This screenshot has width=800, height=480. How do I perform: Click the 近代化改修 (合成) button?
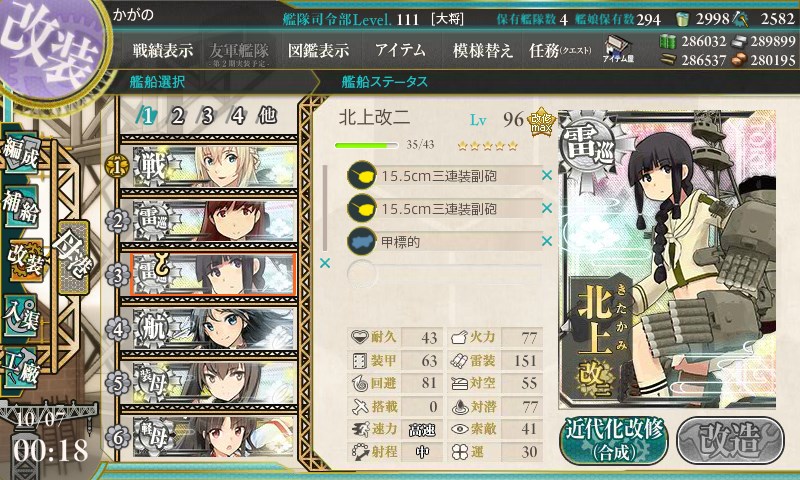614,440
